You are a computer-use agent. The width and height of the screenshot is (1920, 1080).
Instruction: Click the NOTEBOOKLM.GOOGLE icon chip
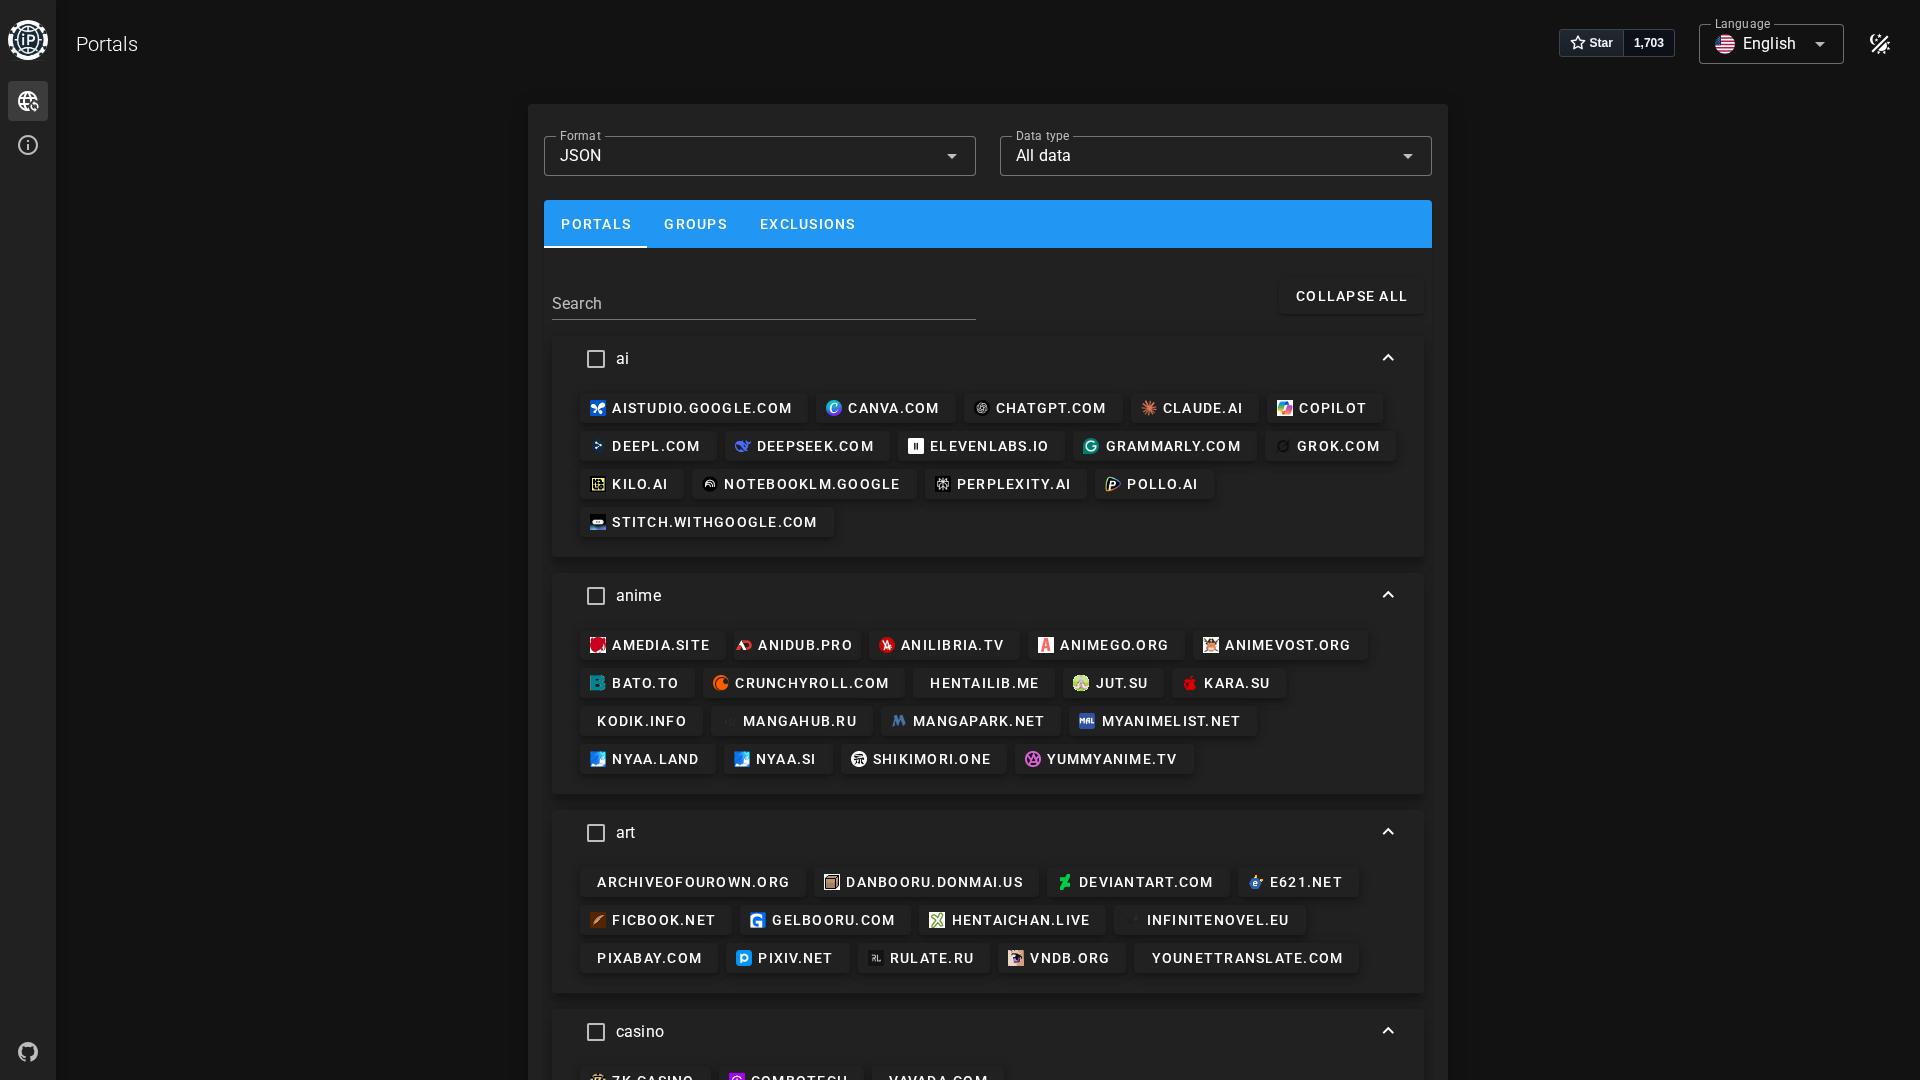click(804, 484)
